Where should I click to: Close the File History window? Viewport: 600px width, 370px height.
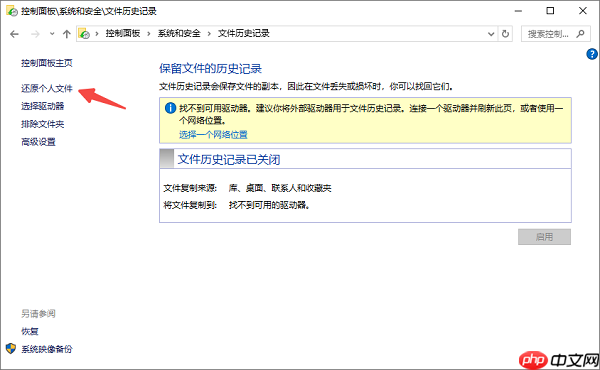coord(583,11)
